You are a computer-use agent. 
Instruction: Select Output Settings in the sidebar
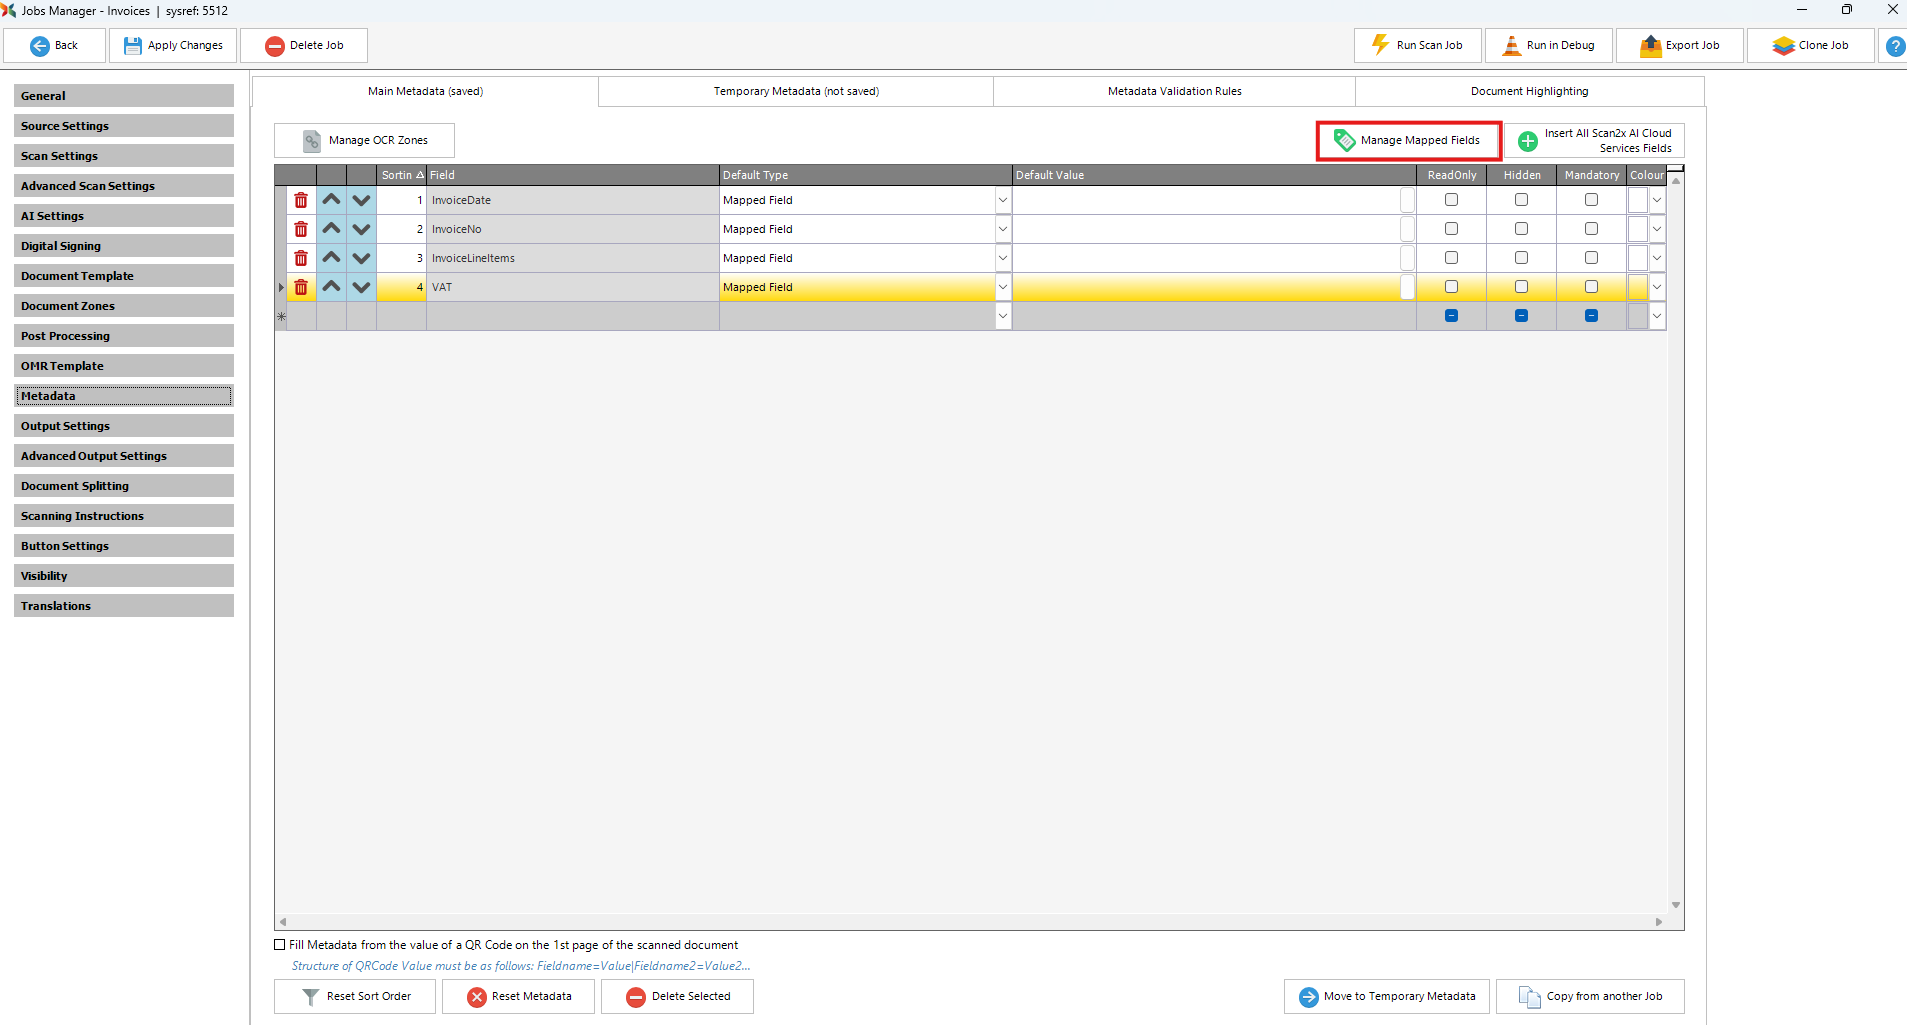(124, 426)
